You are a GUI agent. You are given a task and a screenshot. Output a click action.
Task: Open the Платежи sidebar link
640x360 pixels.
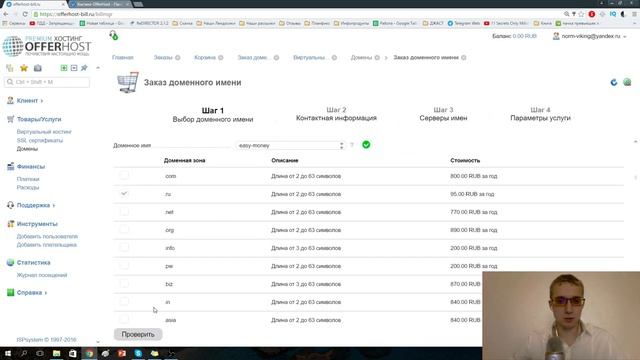pos(28,179)
